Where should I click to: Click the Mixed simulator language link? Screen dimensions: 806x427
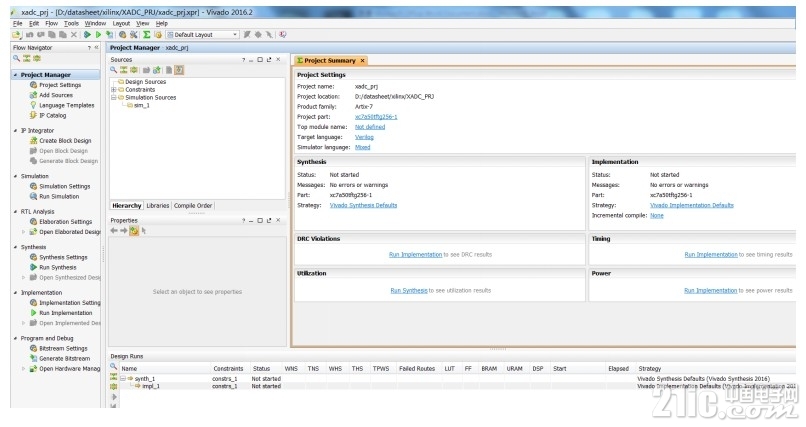point(362,147)
